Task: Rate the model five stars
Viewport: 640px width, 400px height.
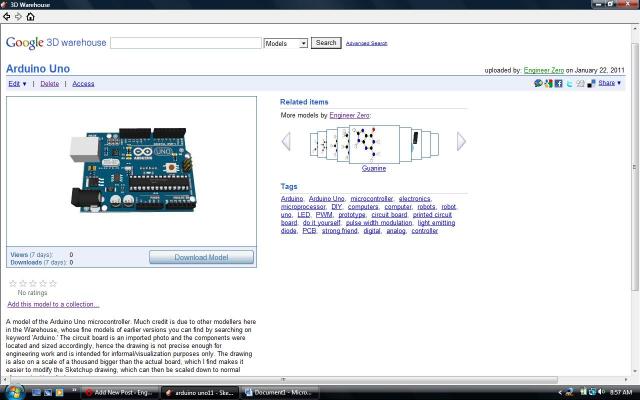Action: [x=53, y=283]
